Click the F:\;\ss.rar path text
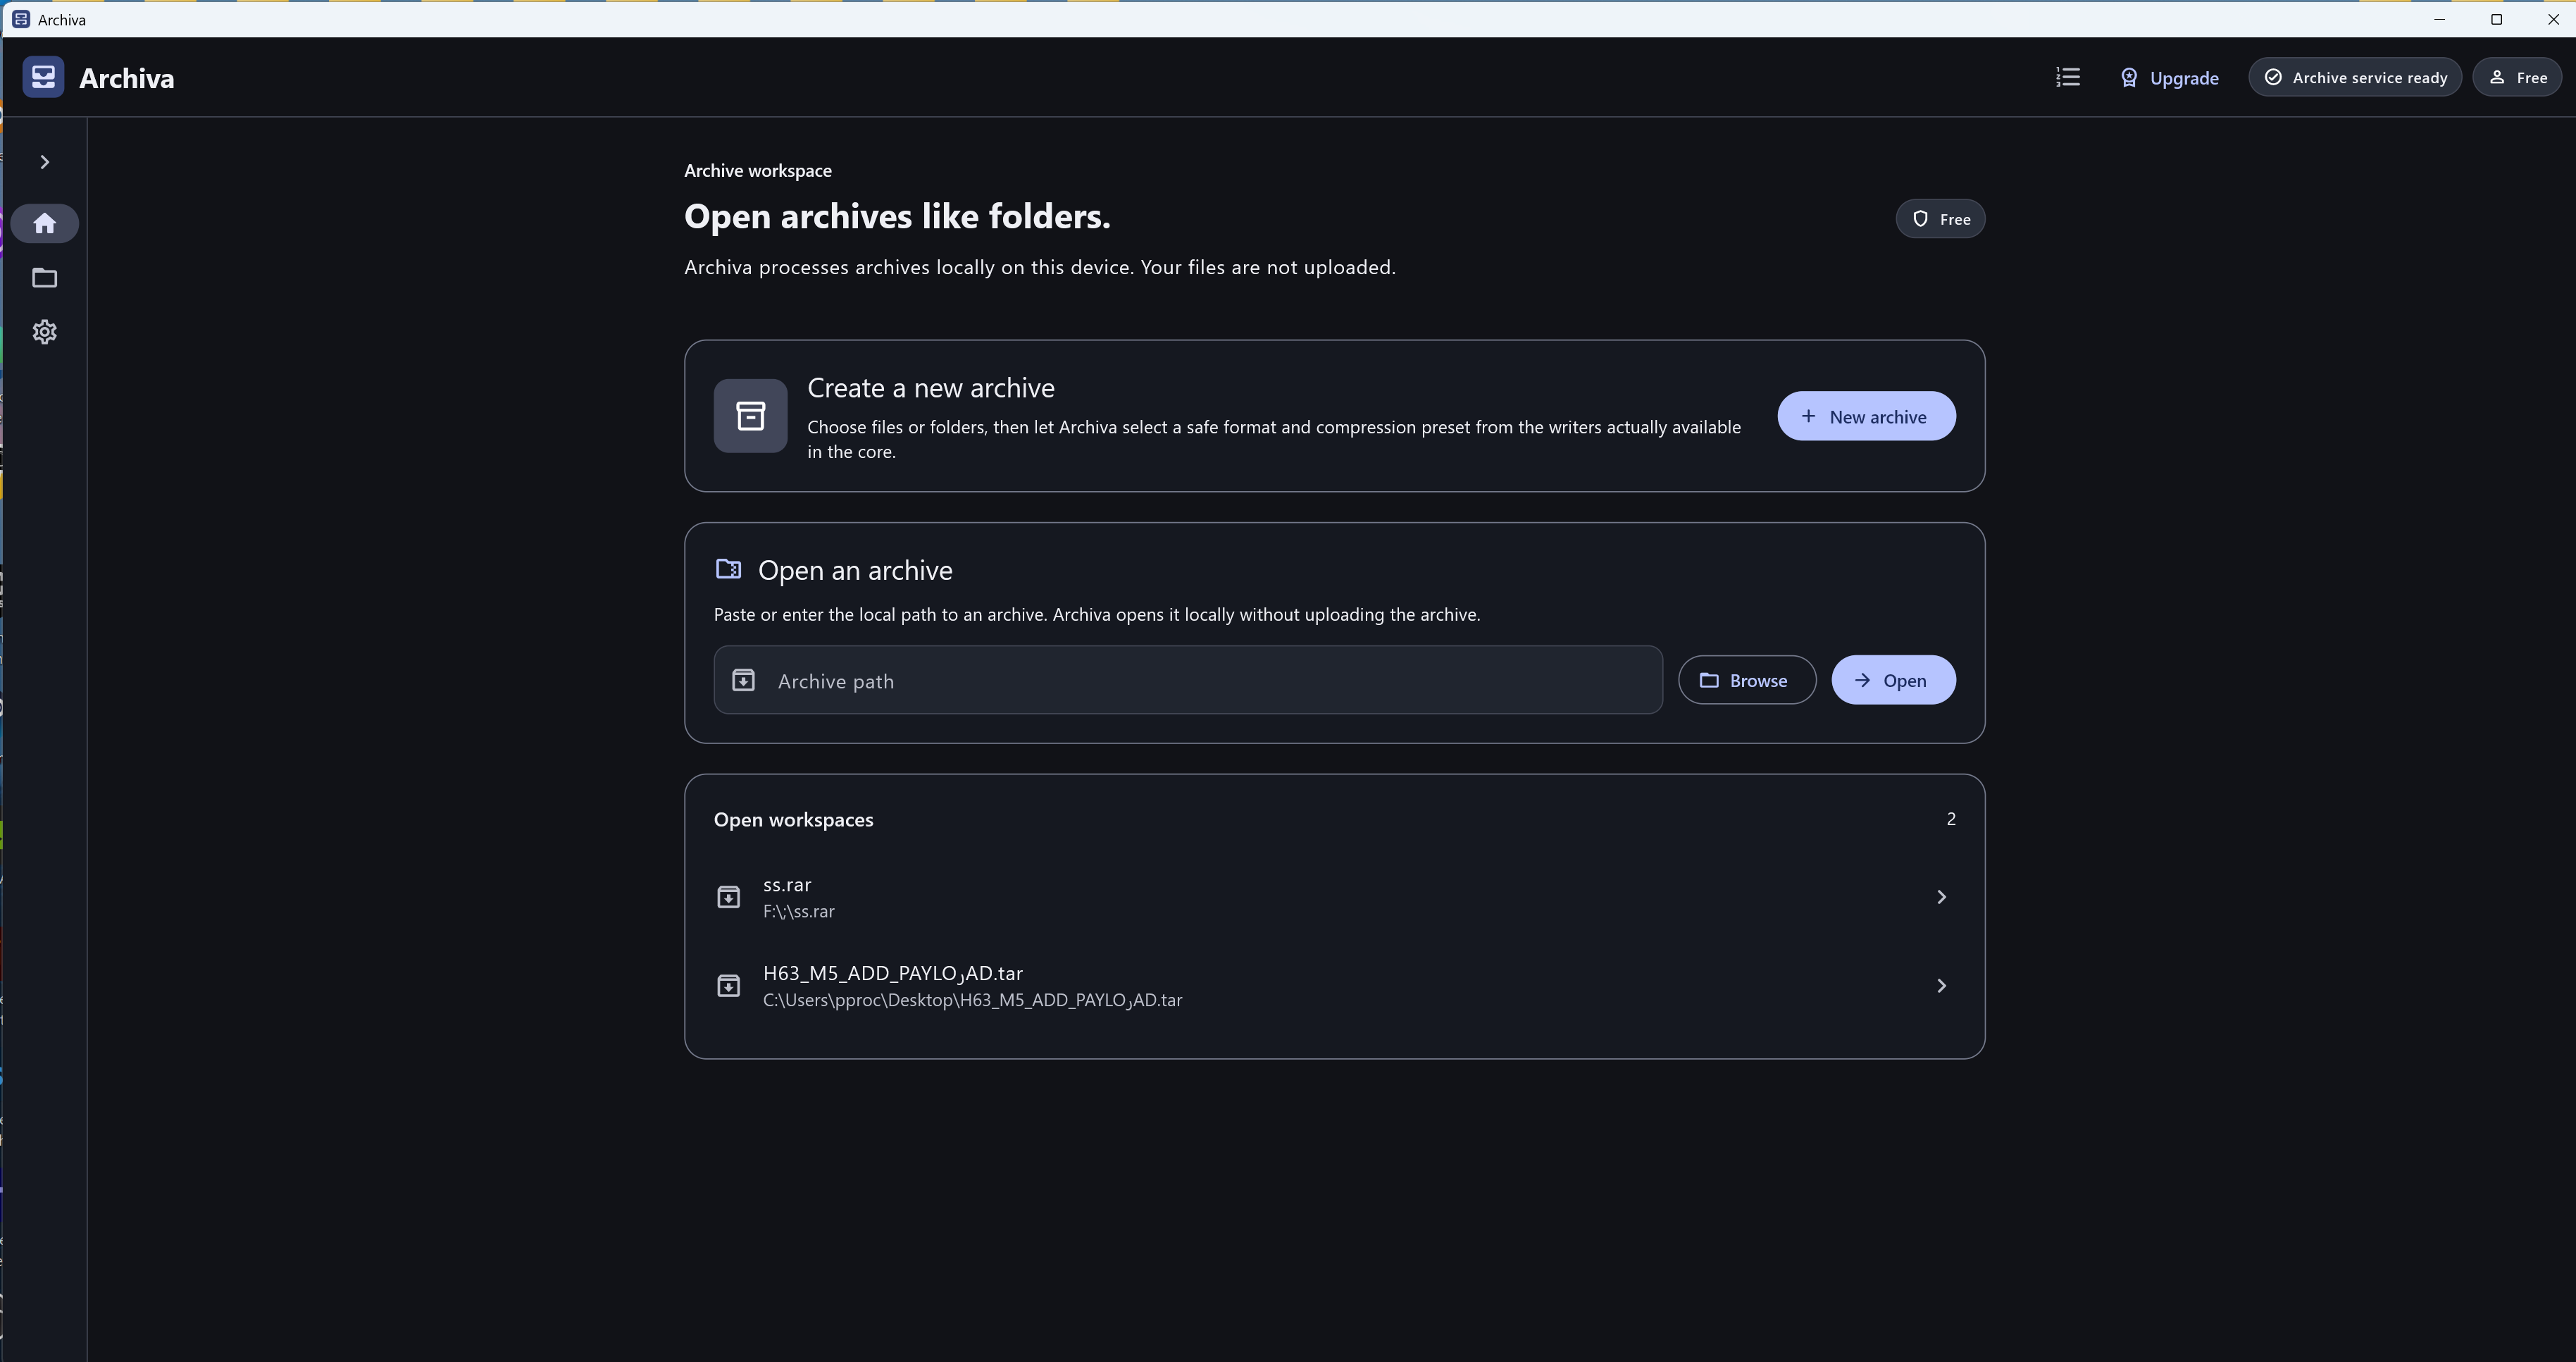Screen dimensions: 2576x1362 pyautogui.click(x=798, y=911)
